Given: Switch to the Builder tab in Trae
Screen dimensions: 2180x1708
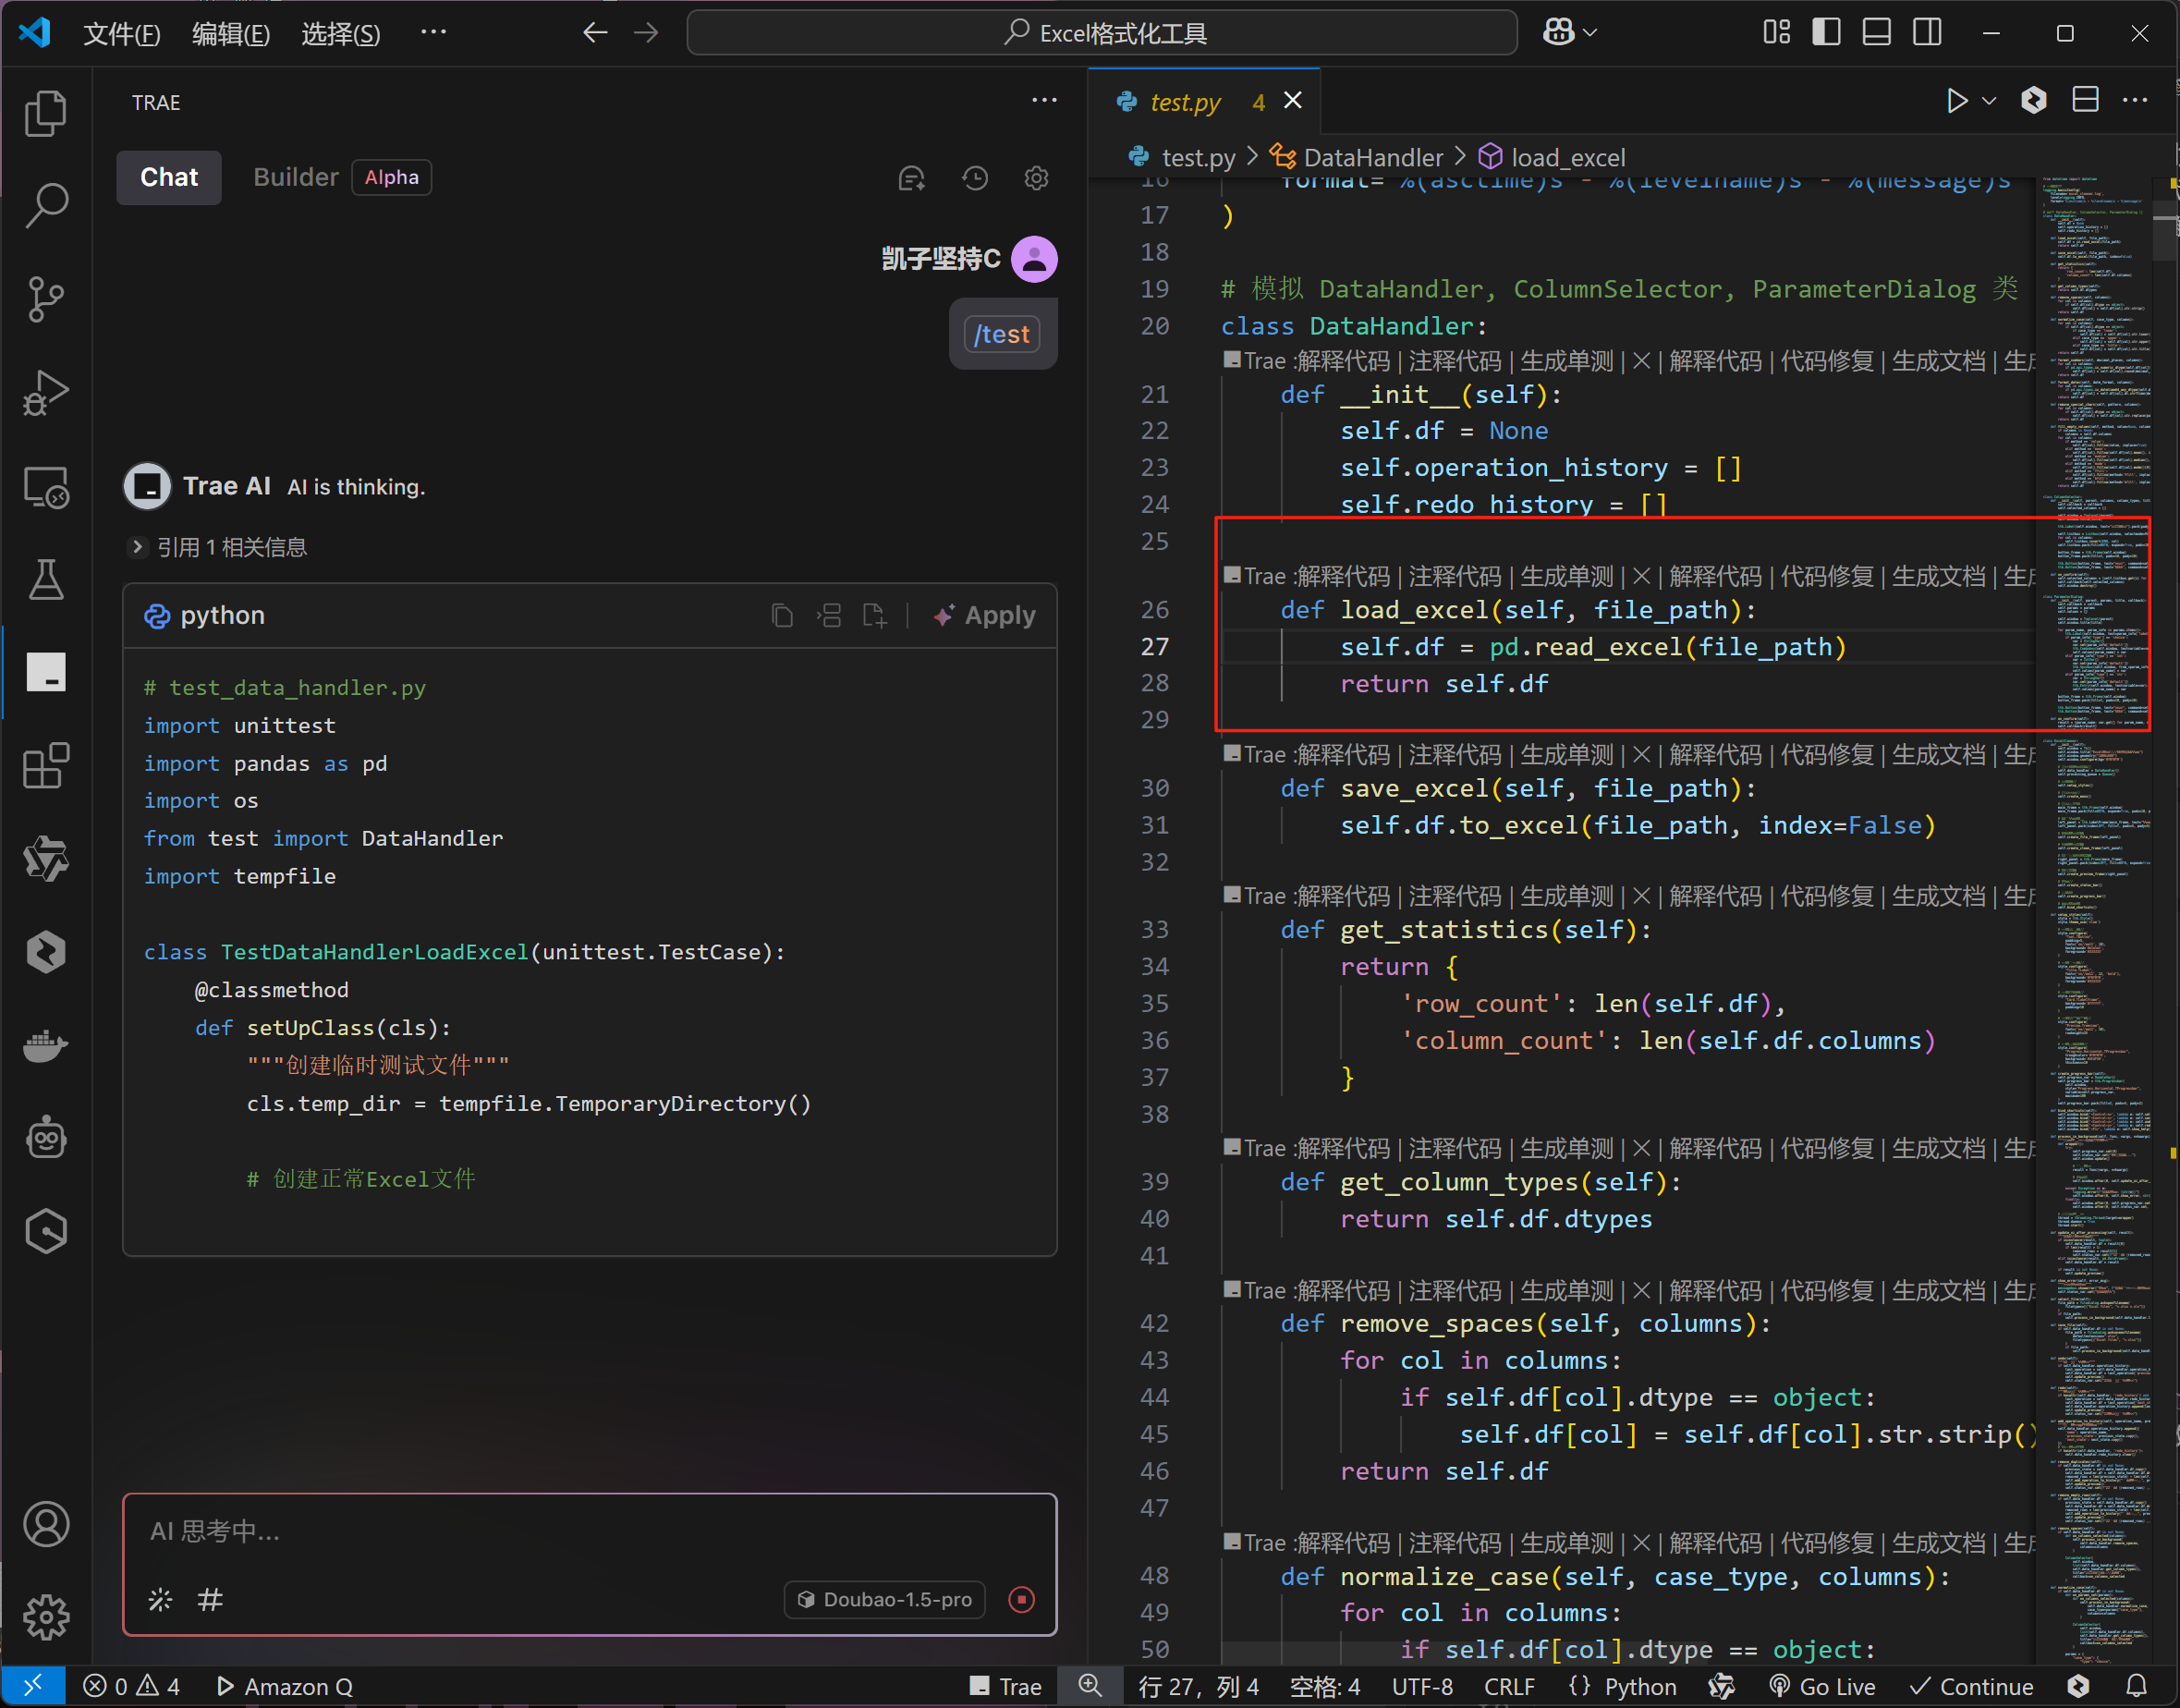Looking at the screenshot, I should [x=296, y=177].
